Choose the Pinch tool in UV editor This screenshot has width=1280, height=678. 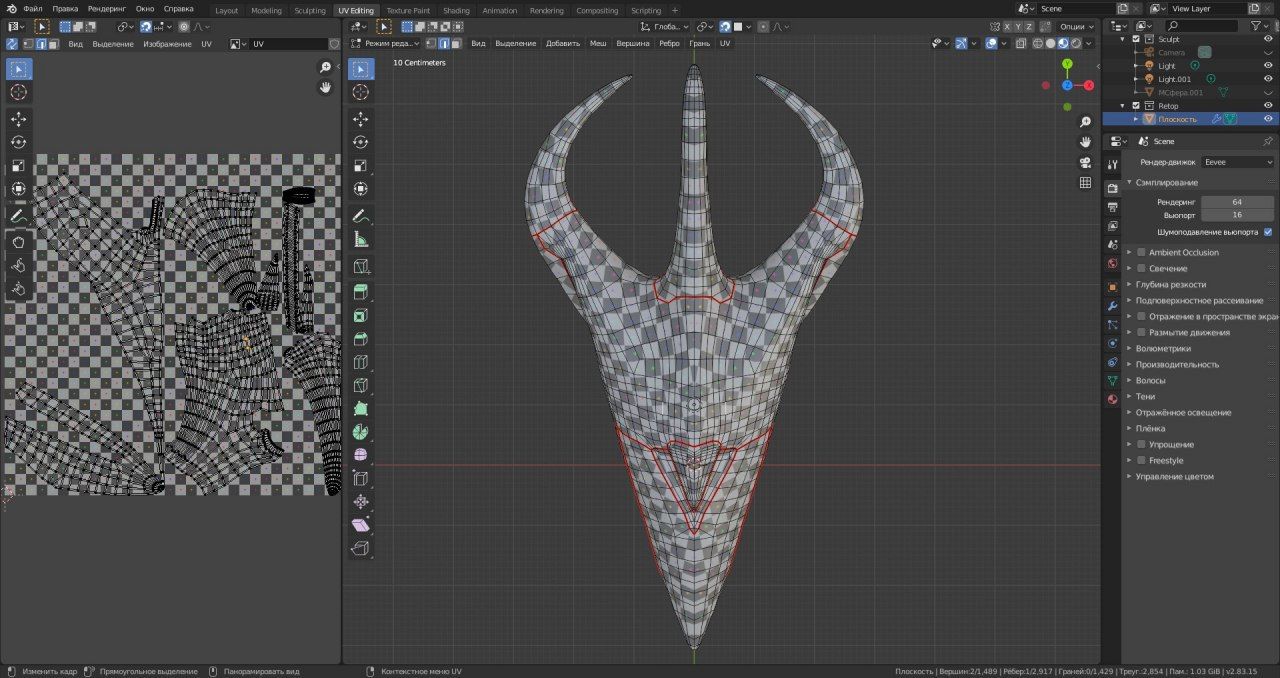(18, 289)
